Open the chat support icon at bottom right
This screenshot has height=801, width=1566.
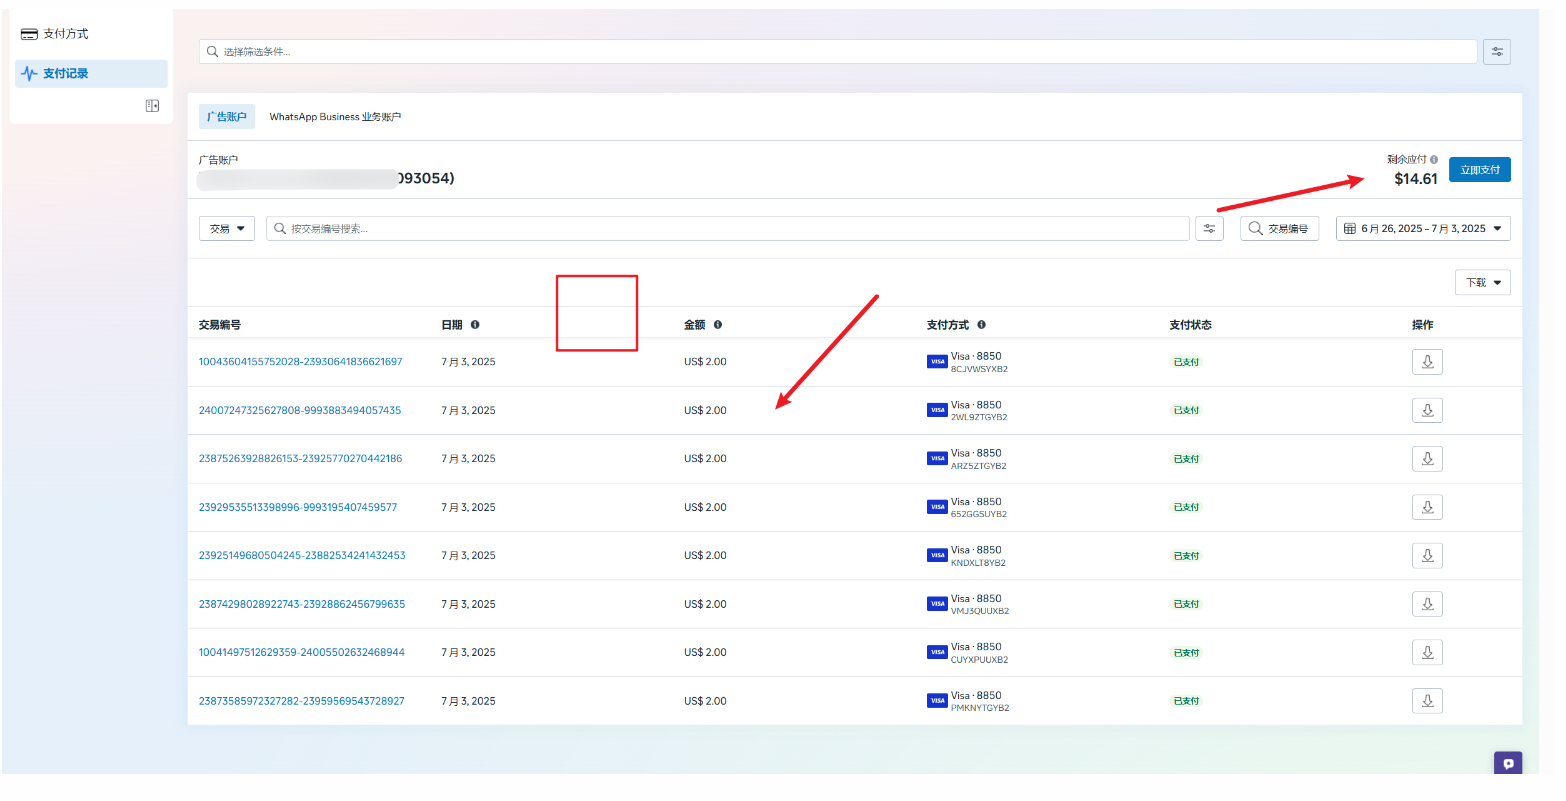(x=1508, y=763)
